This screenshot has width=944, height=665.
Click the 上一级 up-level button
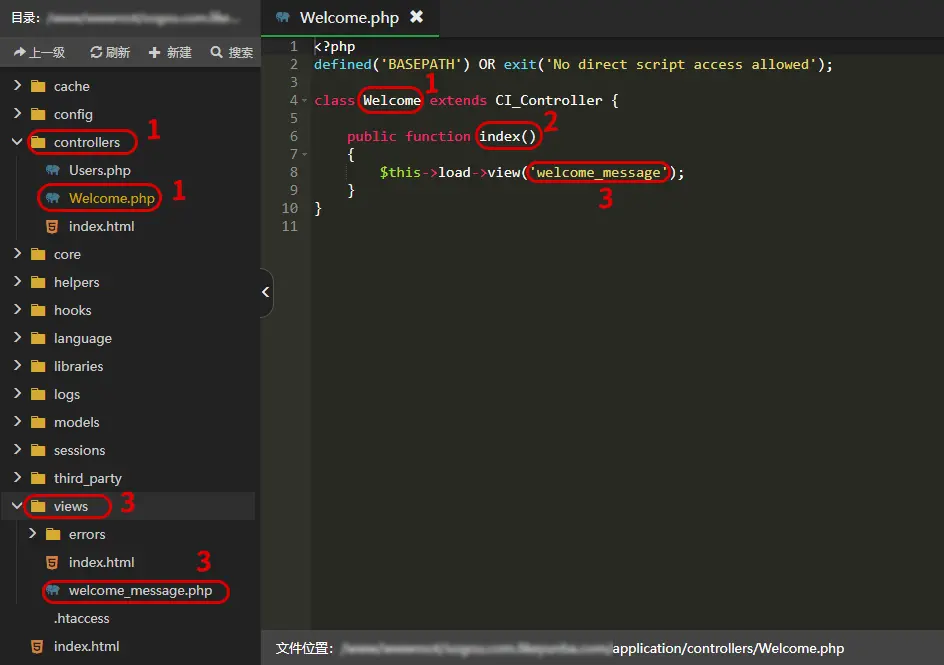(x=39, y=52)
